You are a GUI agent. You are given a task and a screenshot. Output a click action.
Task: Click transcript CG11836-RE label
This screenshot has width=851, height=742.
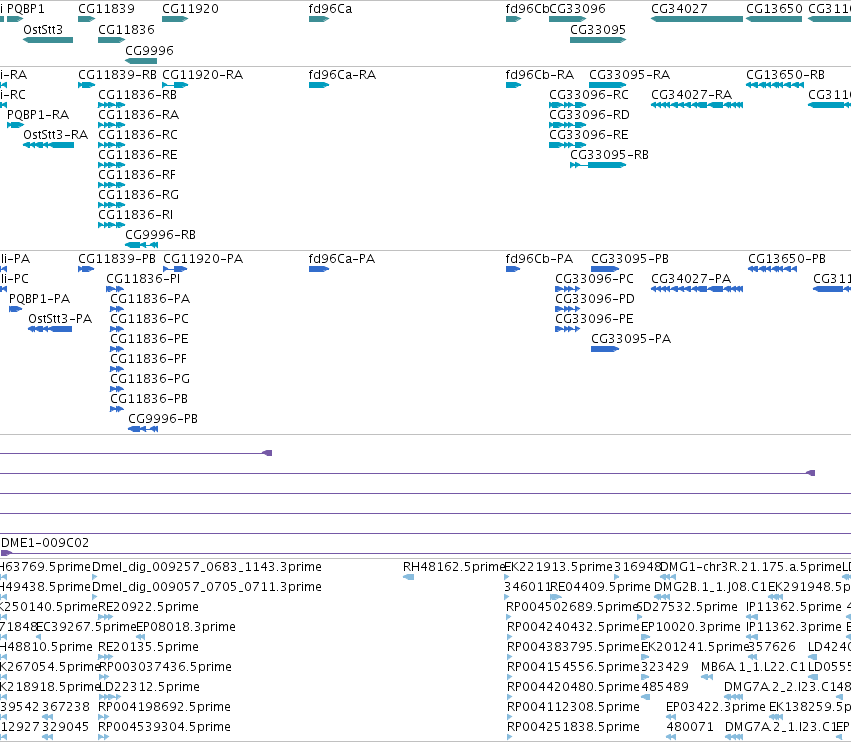pos(138,155)
